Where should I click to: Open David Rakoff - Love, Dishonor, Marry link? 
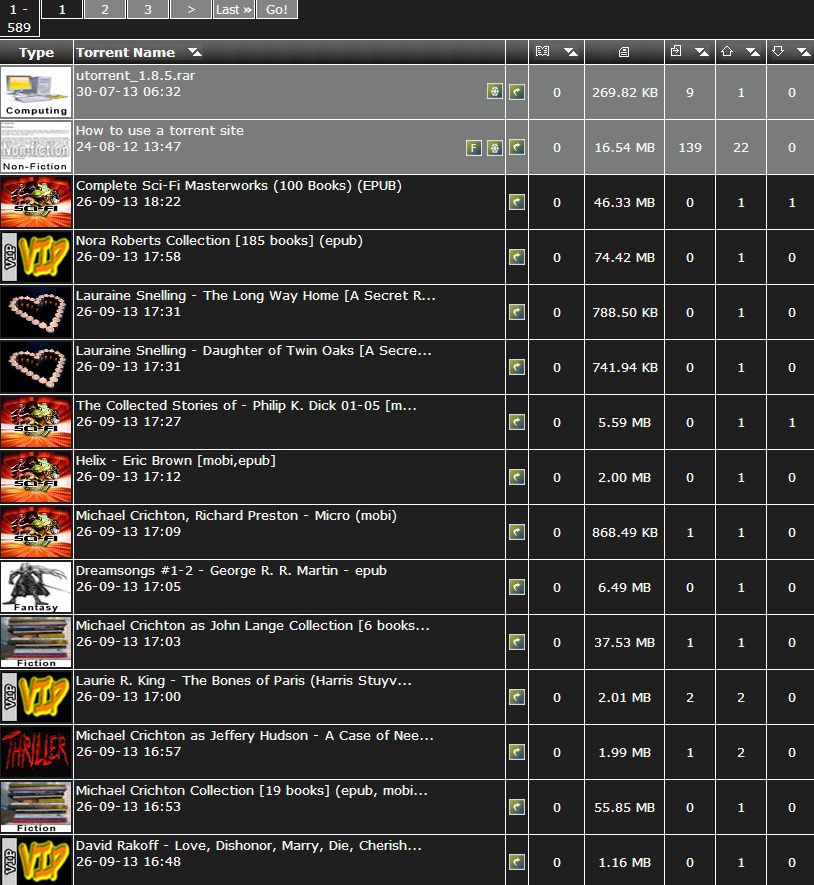coord(248,845)
